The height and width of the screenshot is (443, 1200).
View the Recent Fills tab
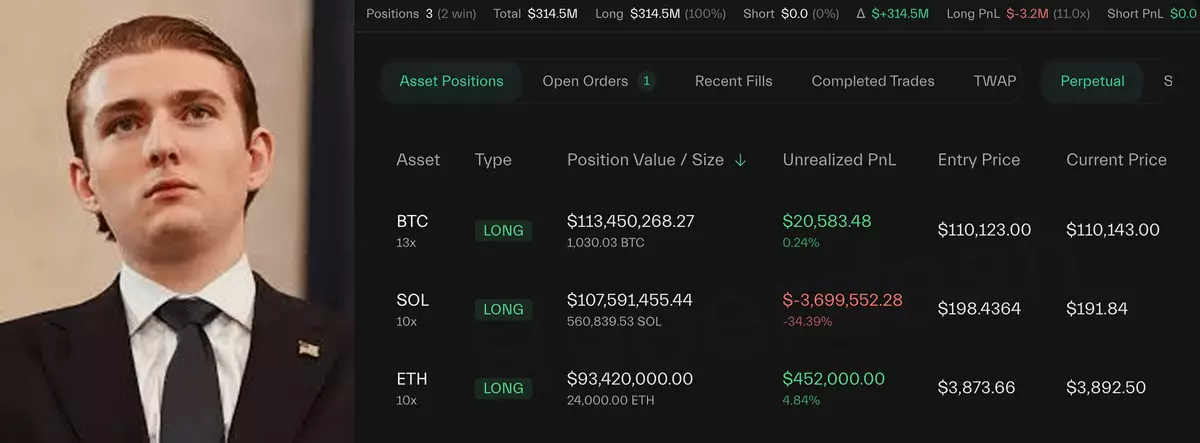click(x=733, y=81)
